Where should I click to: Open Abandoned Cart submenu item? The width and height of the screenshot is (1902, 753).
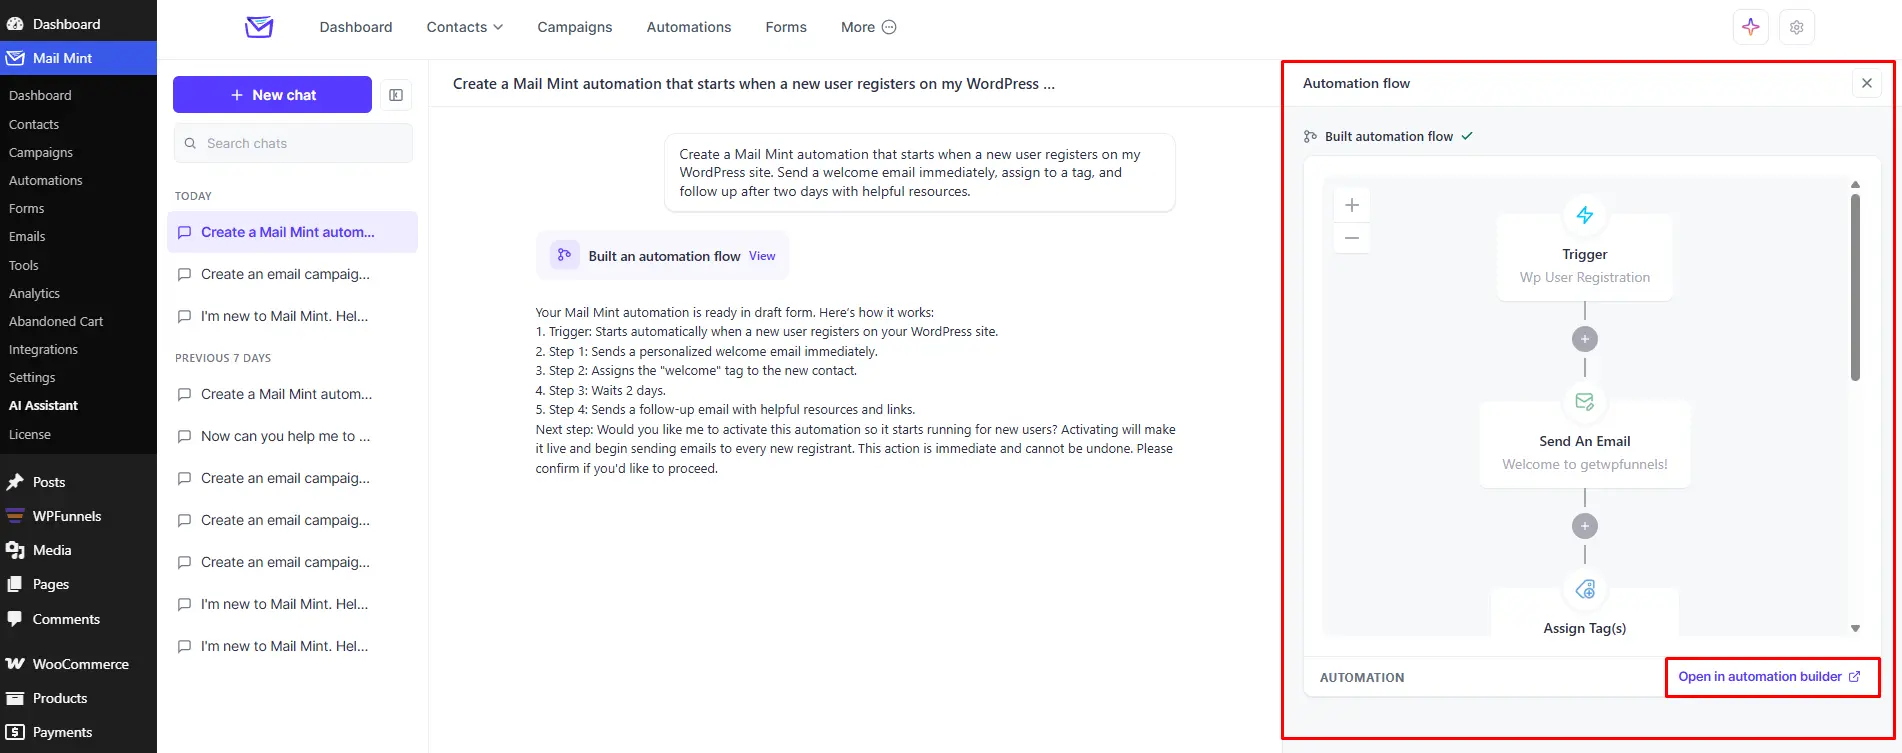click(x=56, y=321)
